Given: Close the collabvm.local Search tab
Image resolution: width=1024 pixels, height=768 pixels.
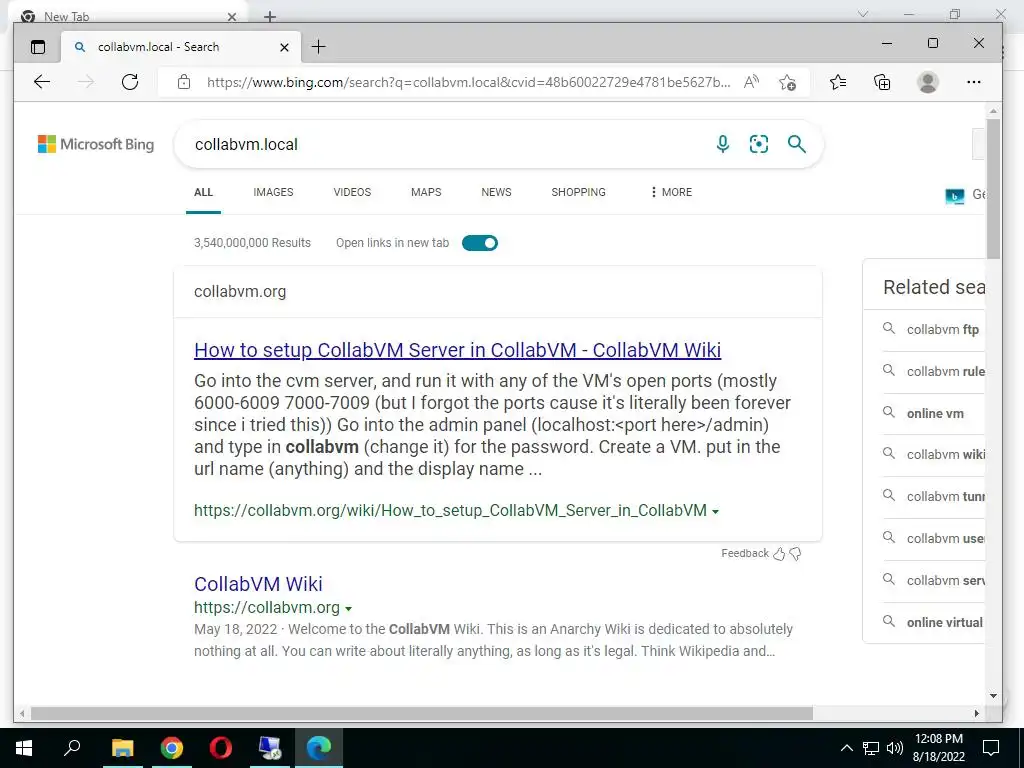Looking at the screenshot, I should tap(284, 47).
